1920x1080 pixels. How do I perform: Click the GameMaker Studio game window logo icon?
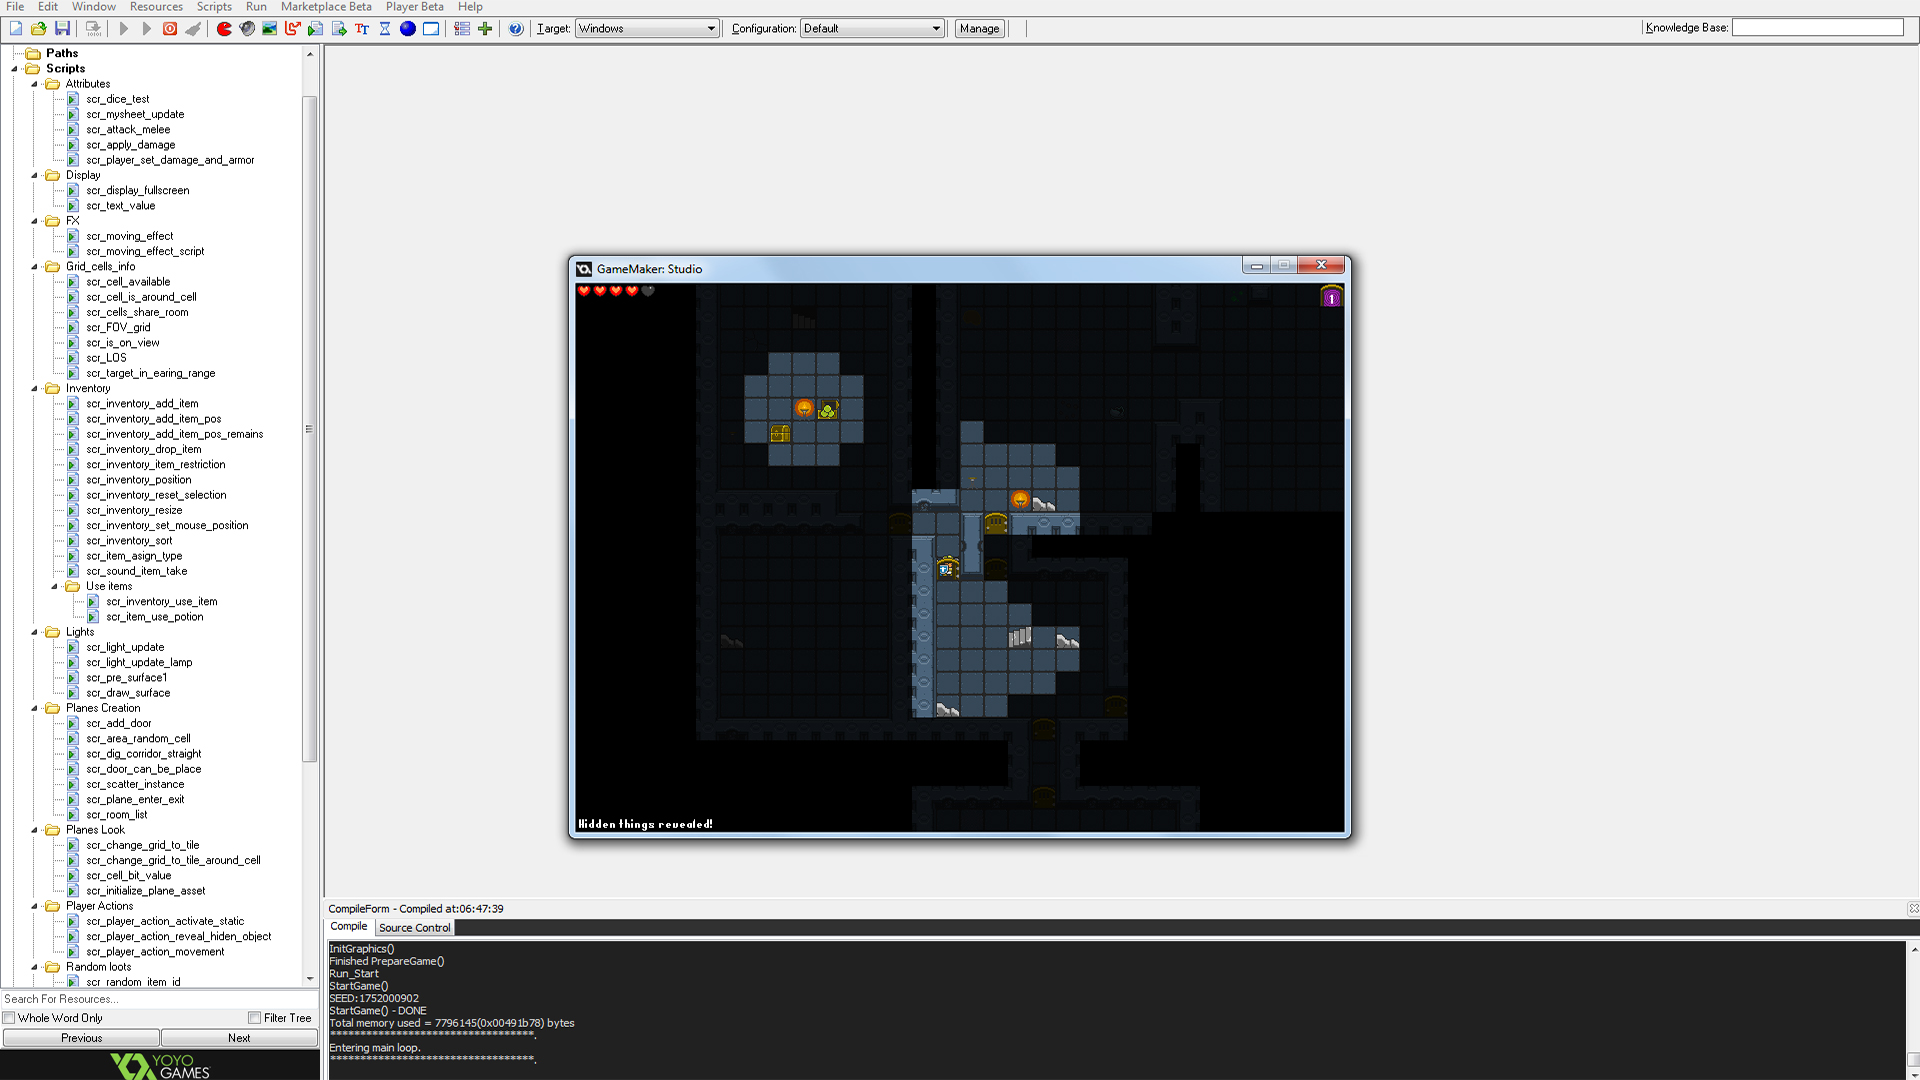pyautogui.click(x=584, y=268)
